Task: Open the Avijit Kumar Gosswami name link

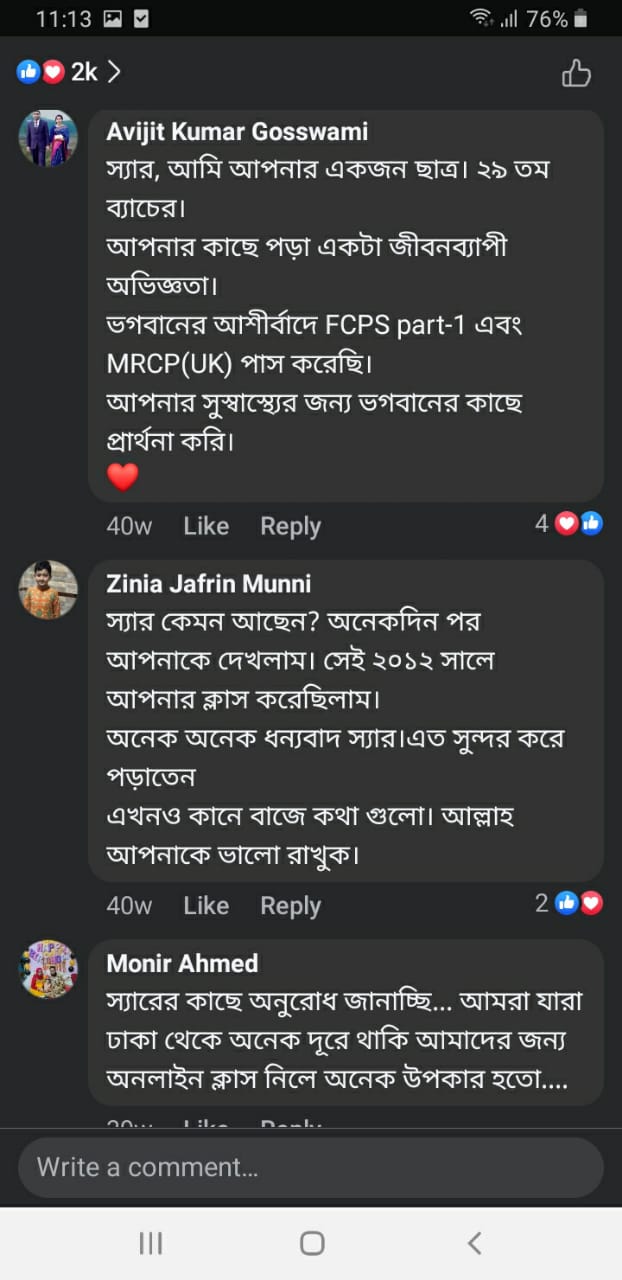Action: pyautogui.click(x=237, y=131)
